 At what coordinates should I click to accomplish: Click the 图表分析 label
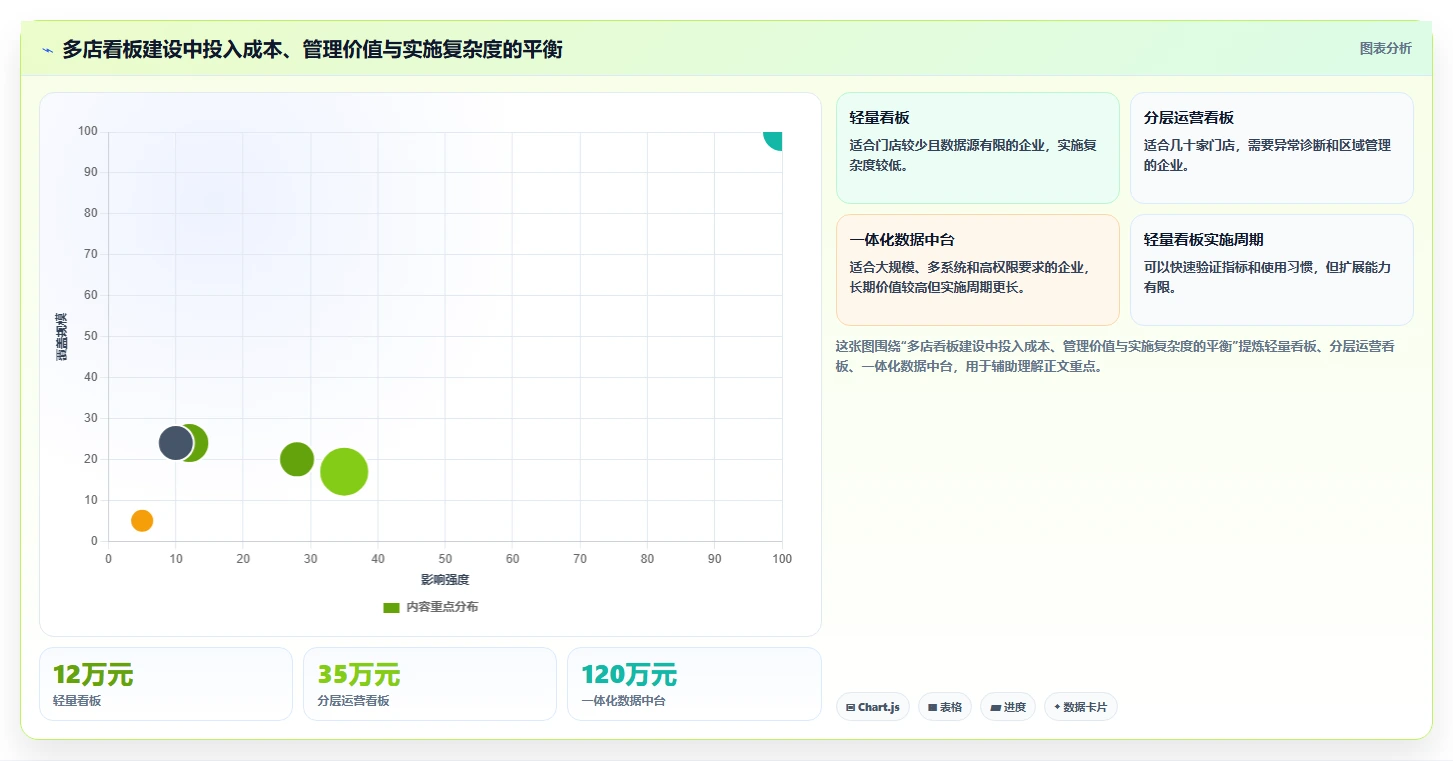coord(1385,48)
